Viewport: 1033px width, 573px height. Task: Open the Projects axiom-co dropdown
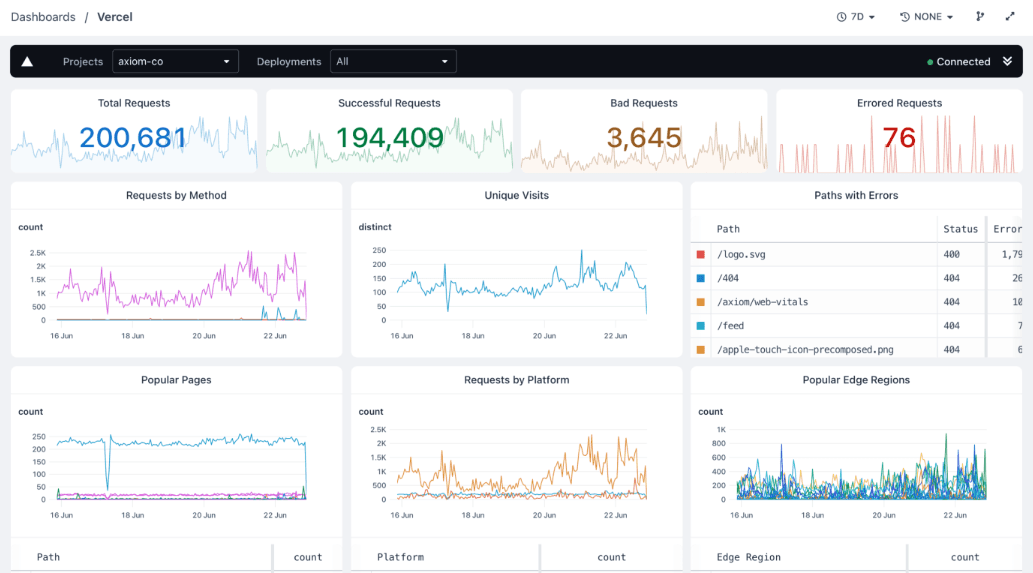[175, 62]
